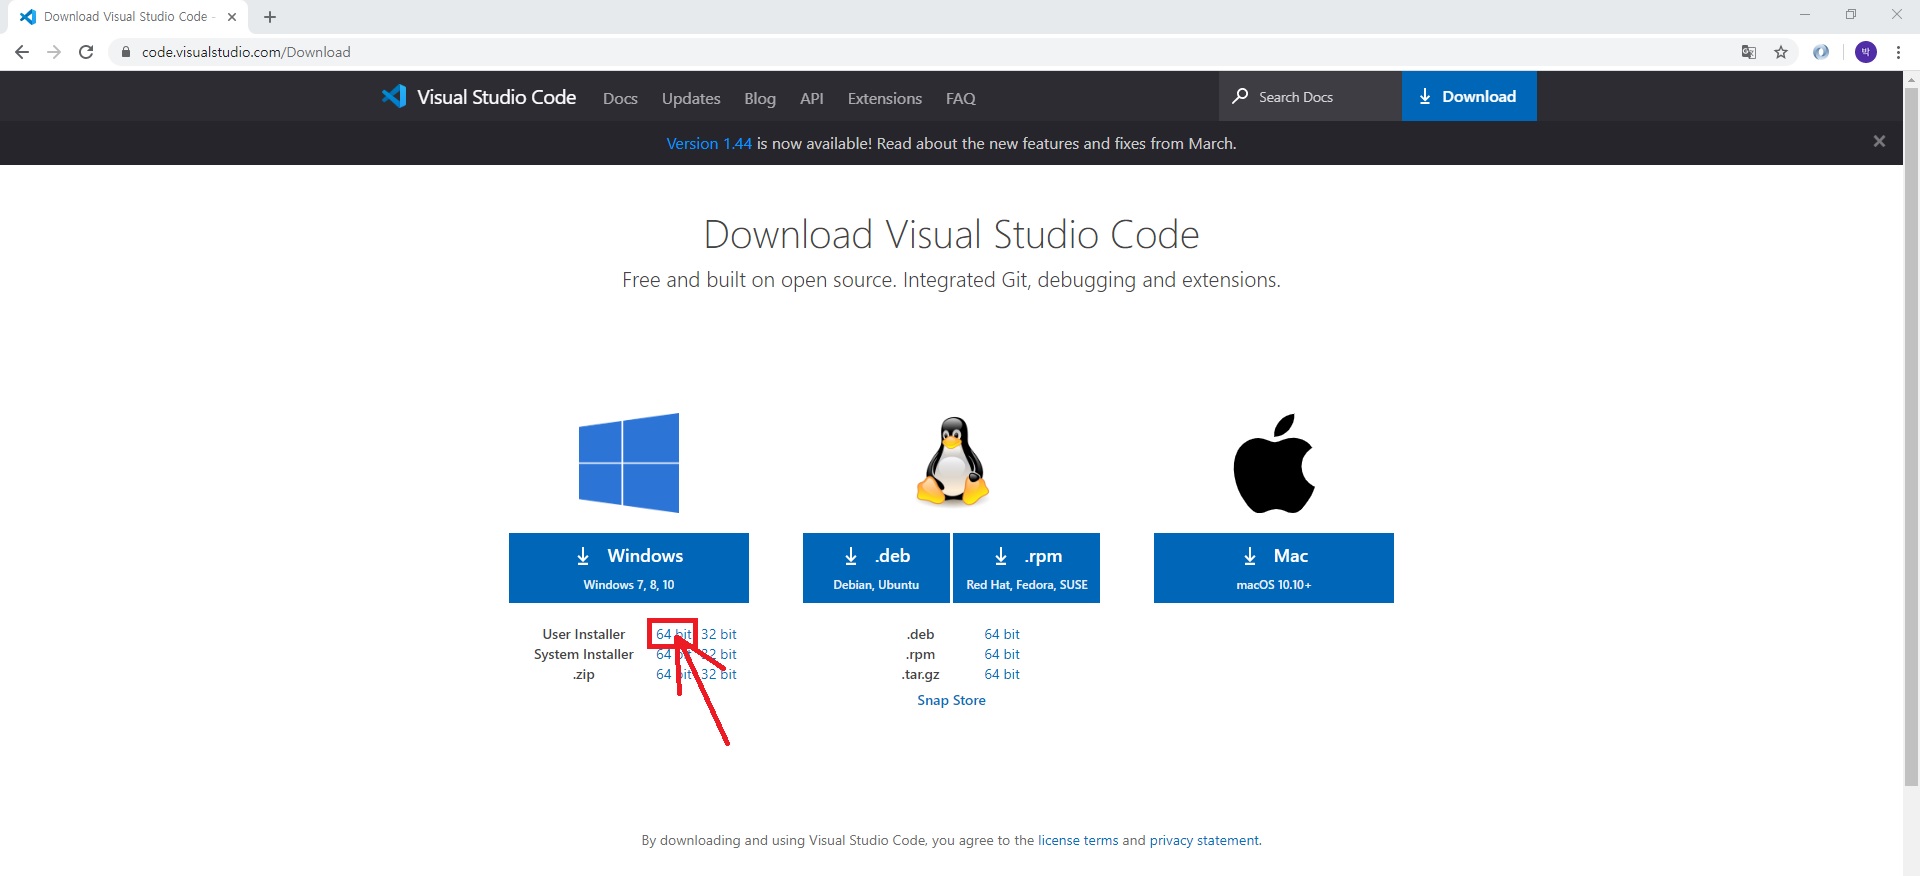Reload the page with refresh icon
The width and height of the screenshot is (1920, 876).
(86, 52)
